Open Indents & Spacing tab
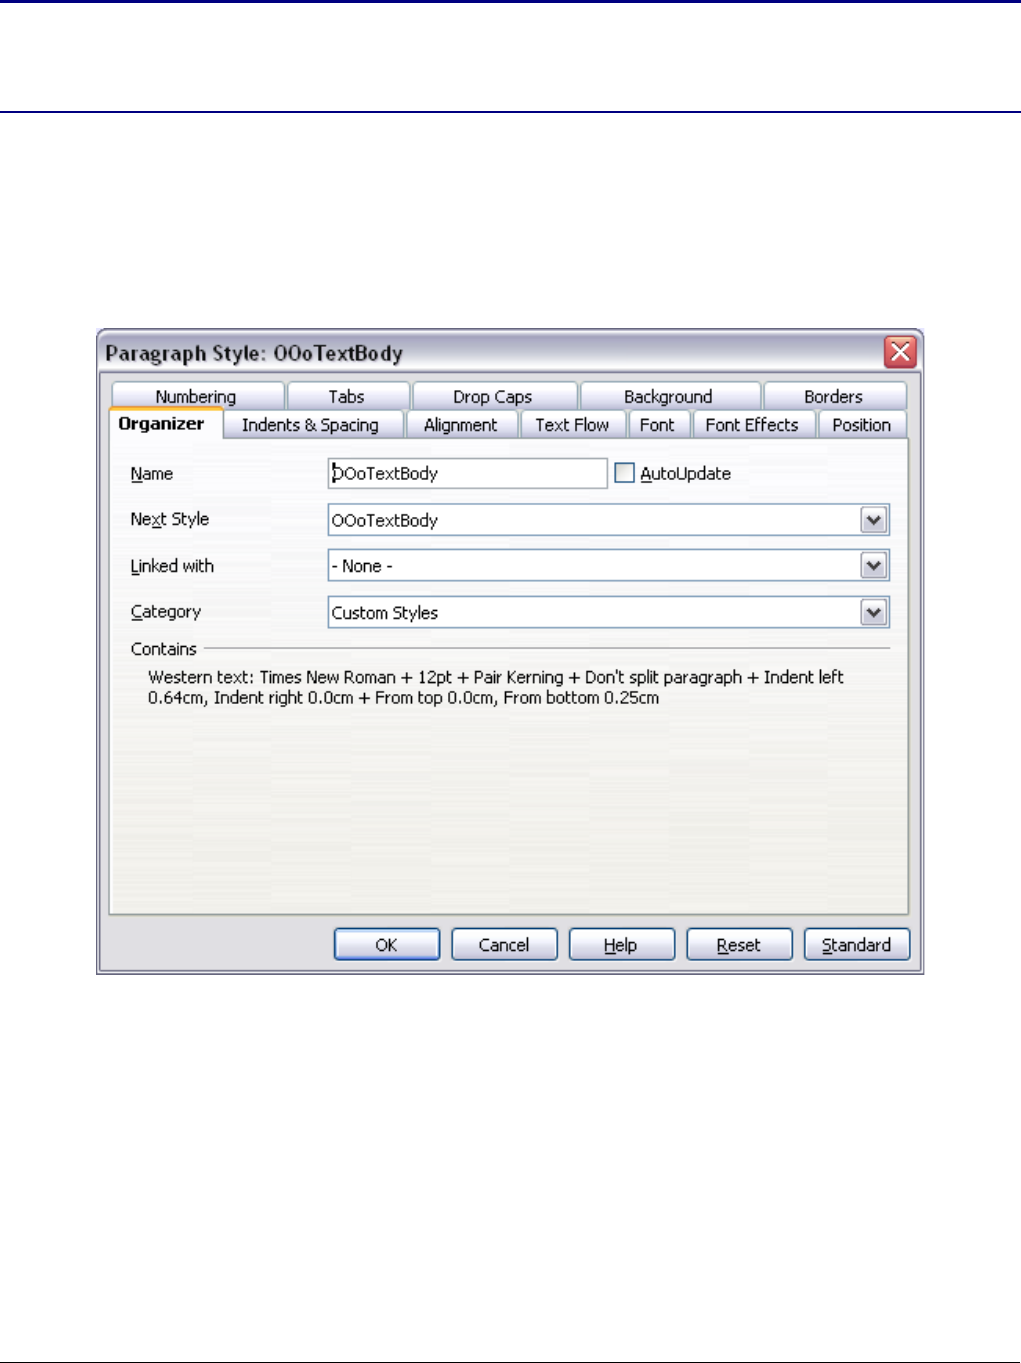Screen dimensions: 1021x1363 click(311, 425)
